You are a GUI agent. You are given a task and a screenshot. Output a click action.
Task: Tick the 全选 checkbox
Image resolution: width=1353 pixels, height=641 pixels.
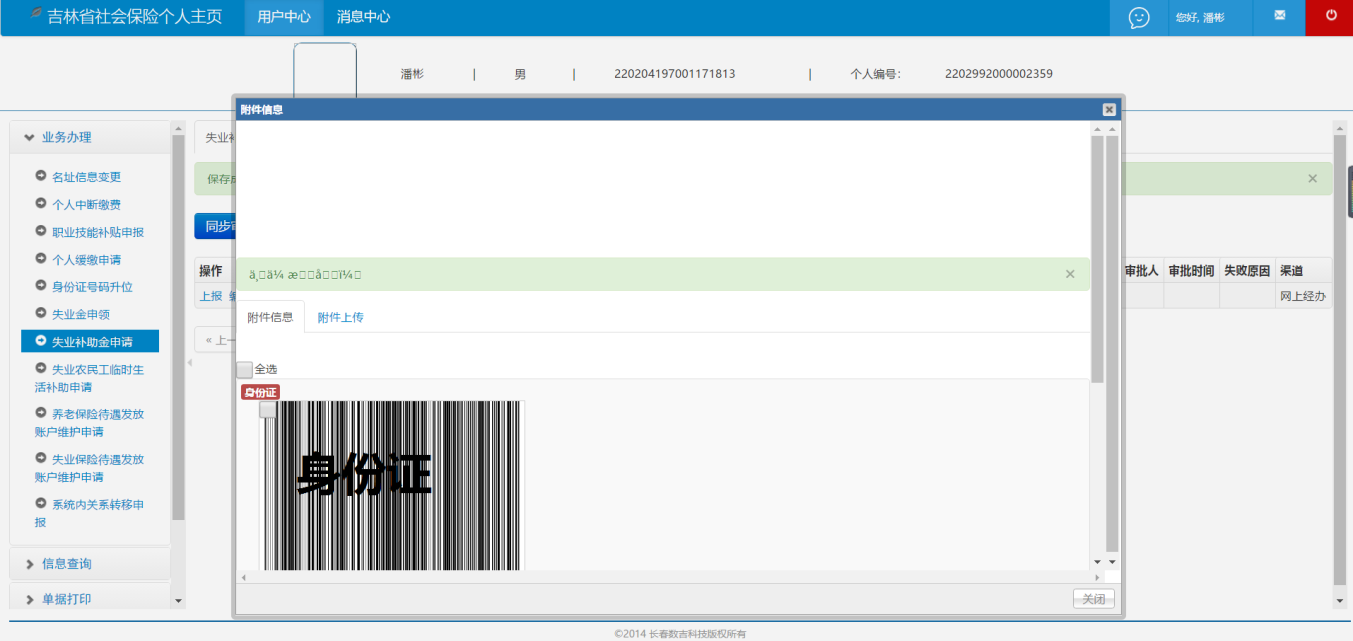[x=244, y=369]
